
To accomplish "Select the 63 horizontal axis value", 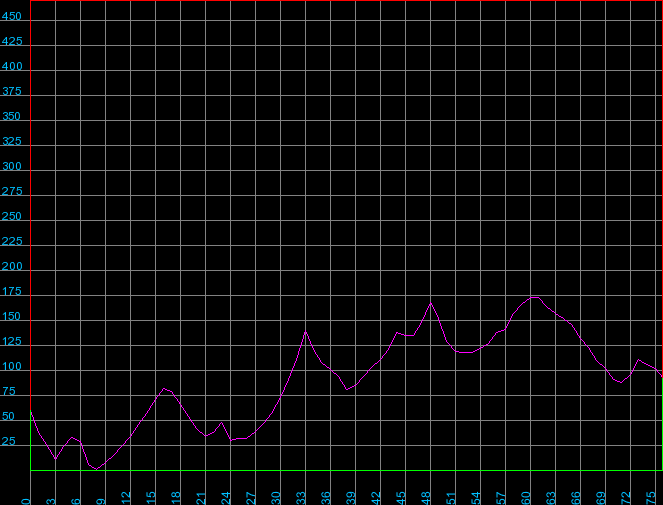I will click(551, 498).
